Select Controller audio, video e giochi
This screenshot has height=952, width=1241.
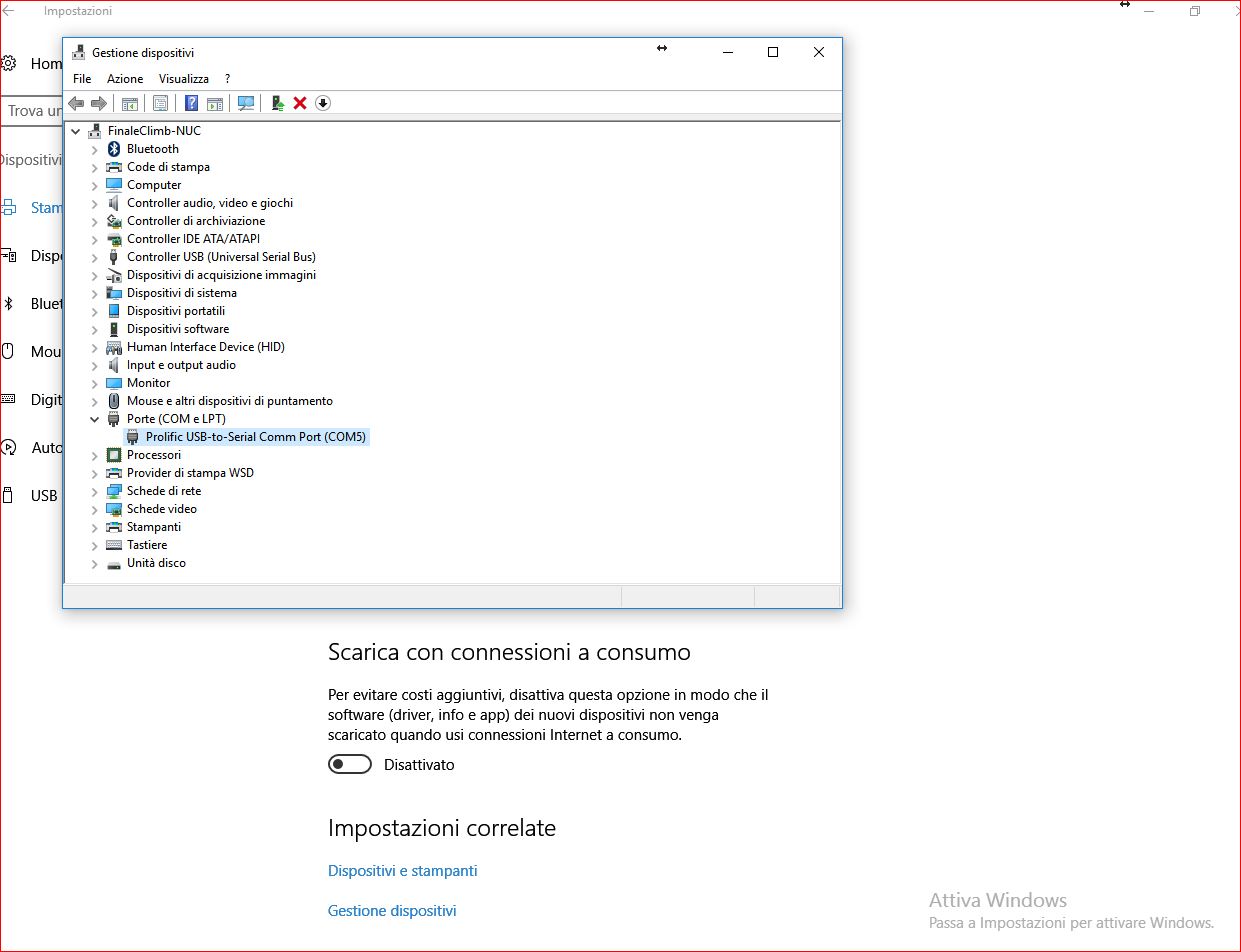point(210,203)
